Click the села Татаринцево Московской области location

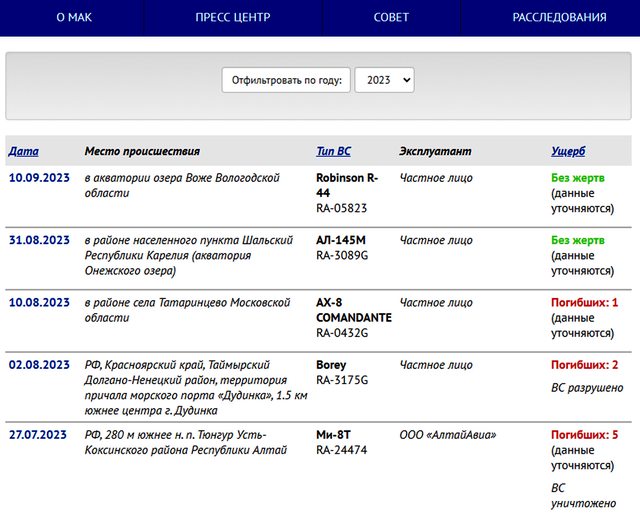[x=187, y=310]
